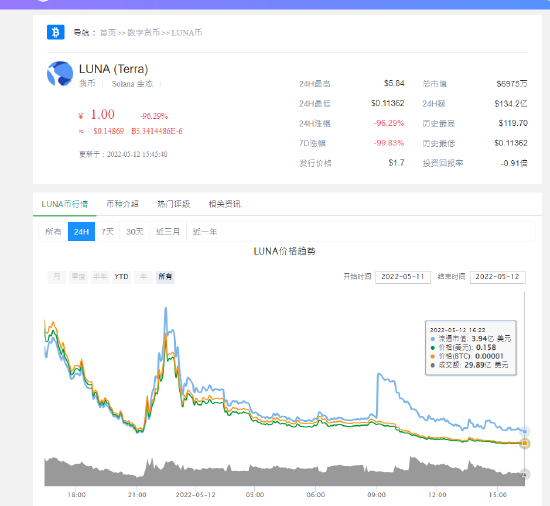This screenshot has height=506, width=550.
Task: Select the 30天 time range
Action: coord(135,231)
